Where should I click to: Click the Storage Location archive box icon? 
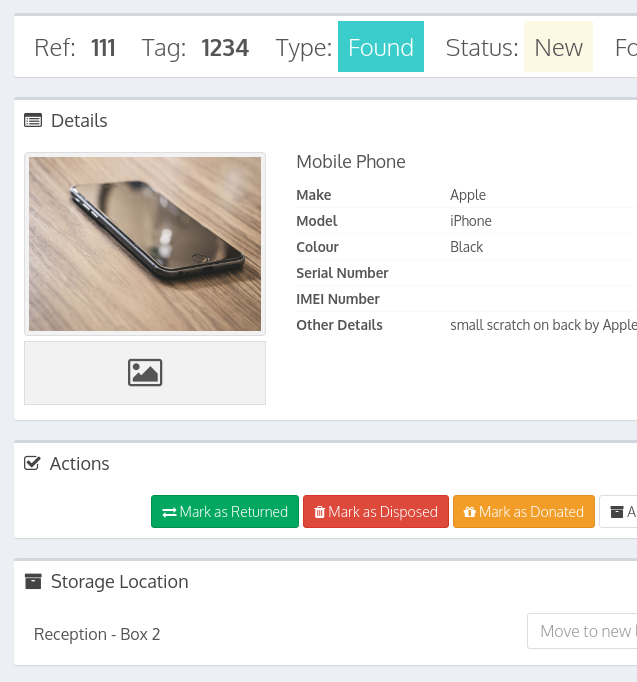point(33,581)
